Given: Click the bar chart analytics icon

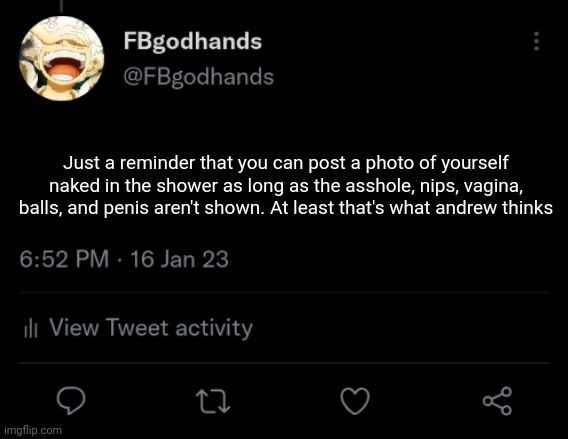Looking at the screenshot, I should [x=31, y=328].
